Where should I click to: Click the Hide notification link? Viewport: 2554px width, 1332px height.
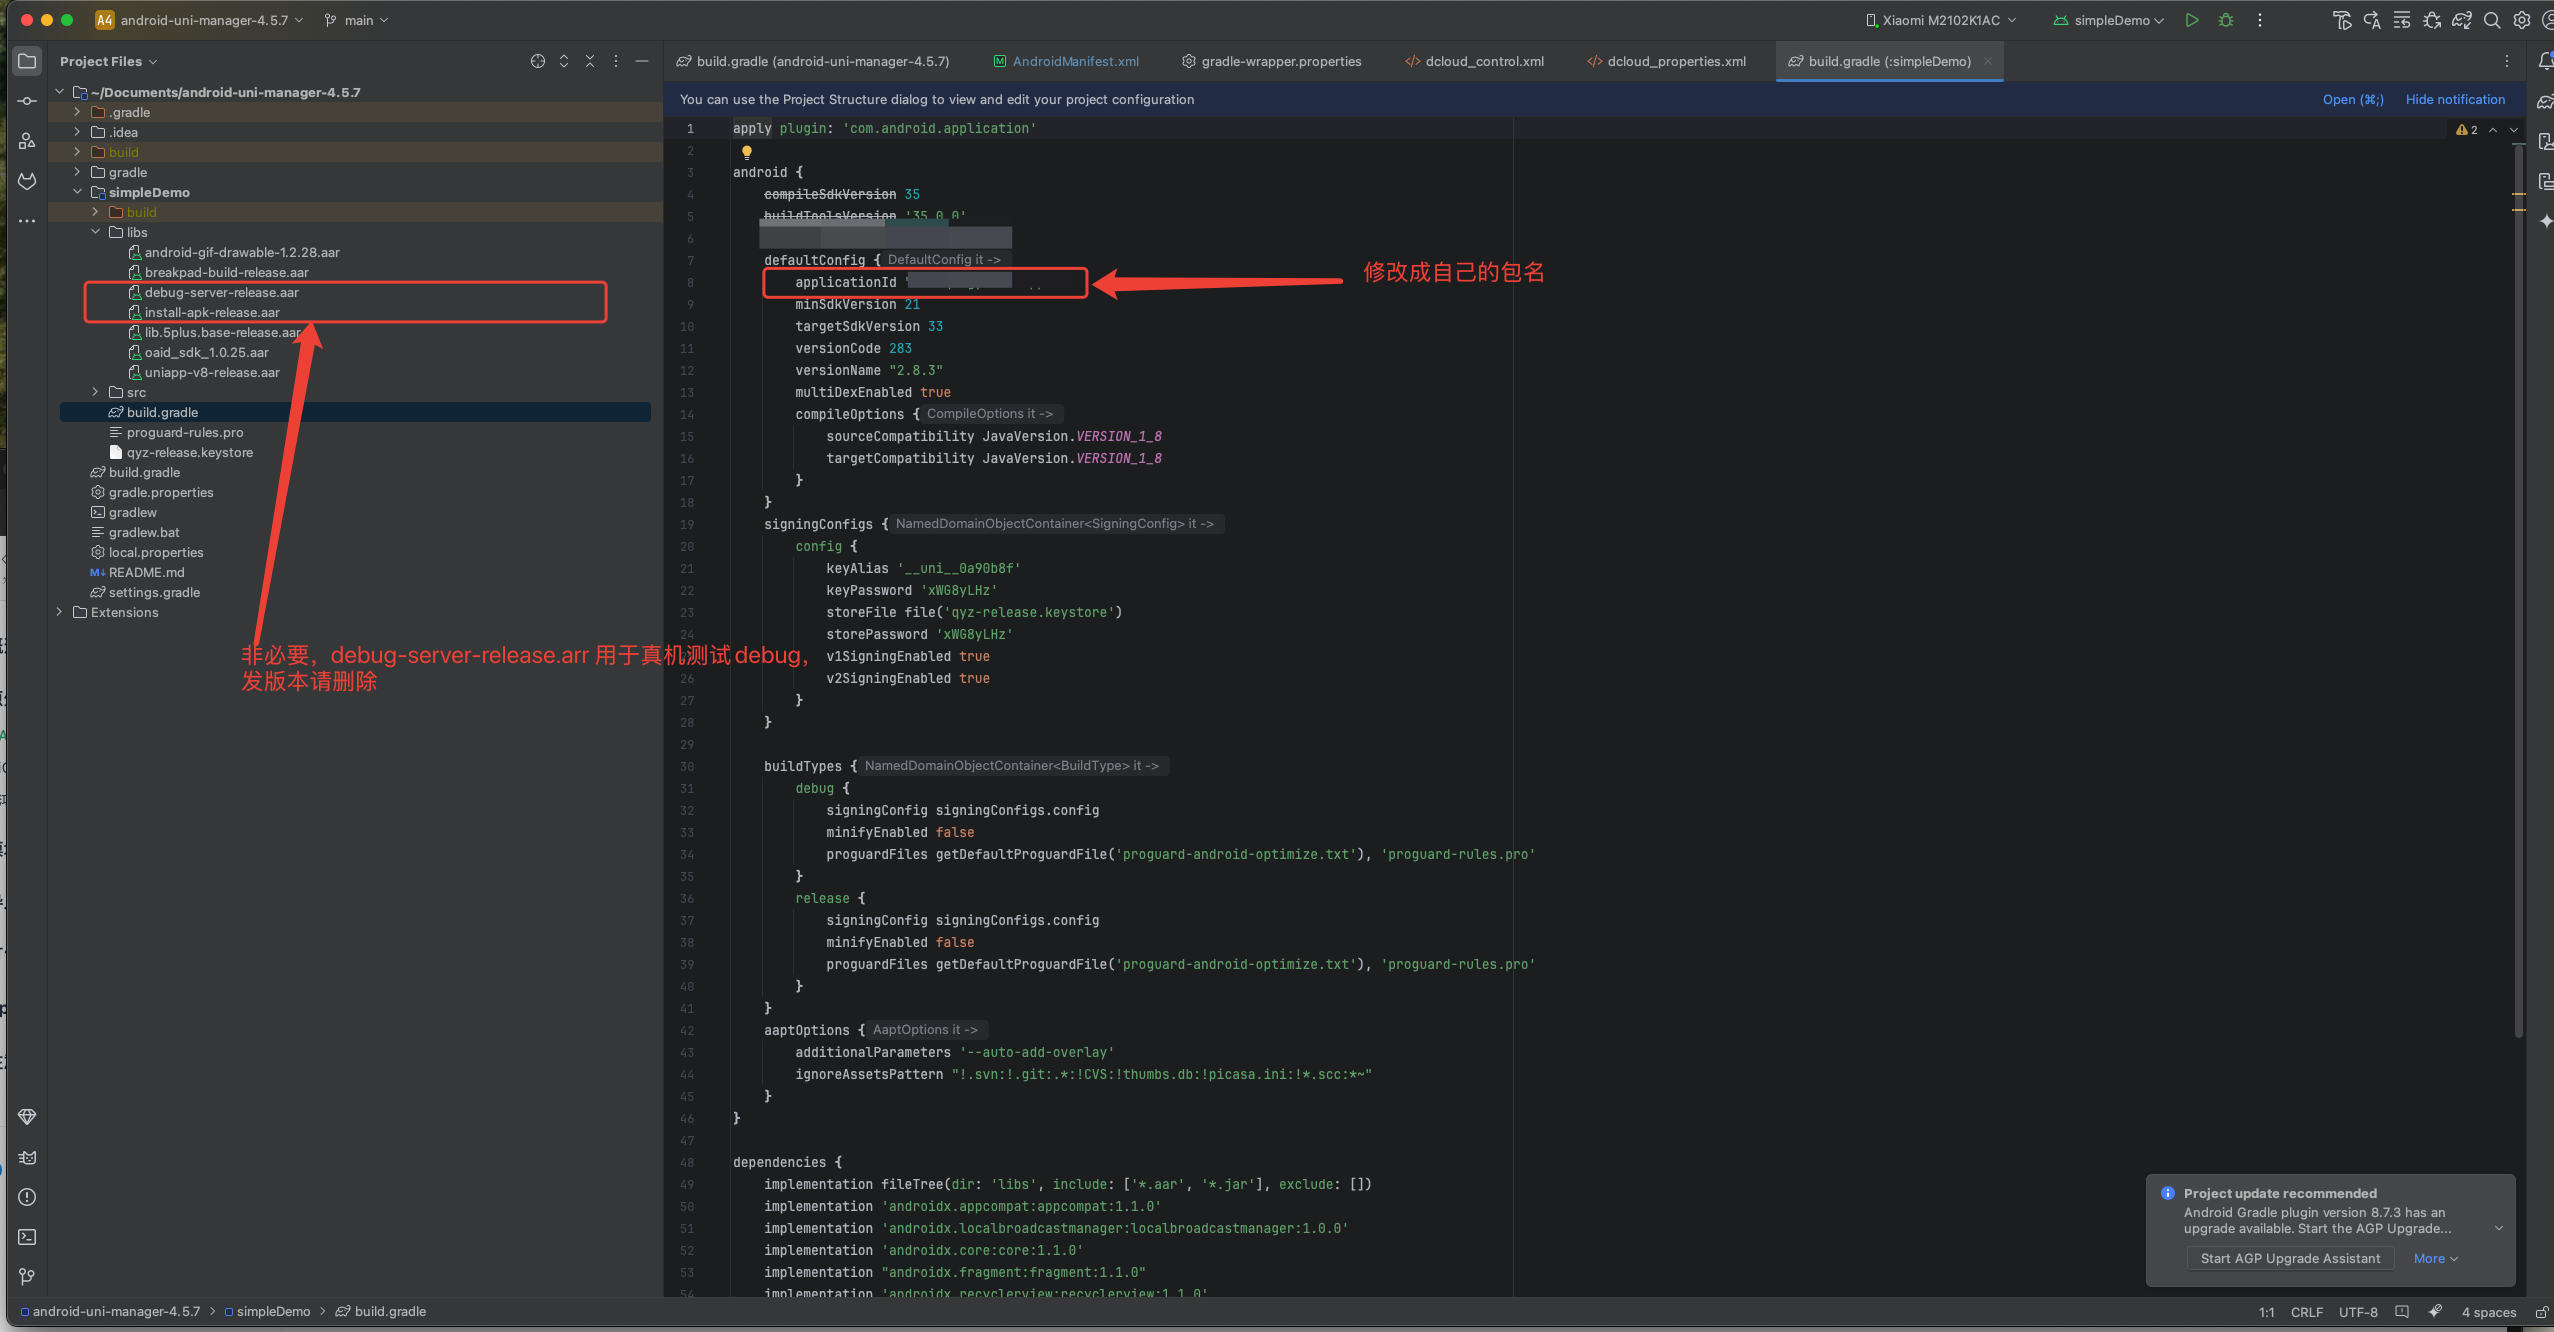[2455, 99]
